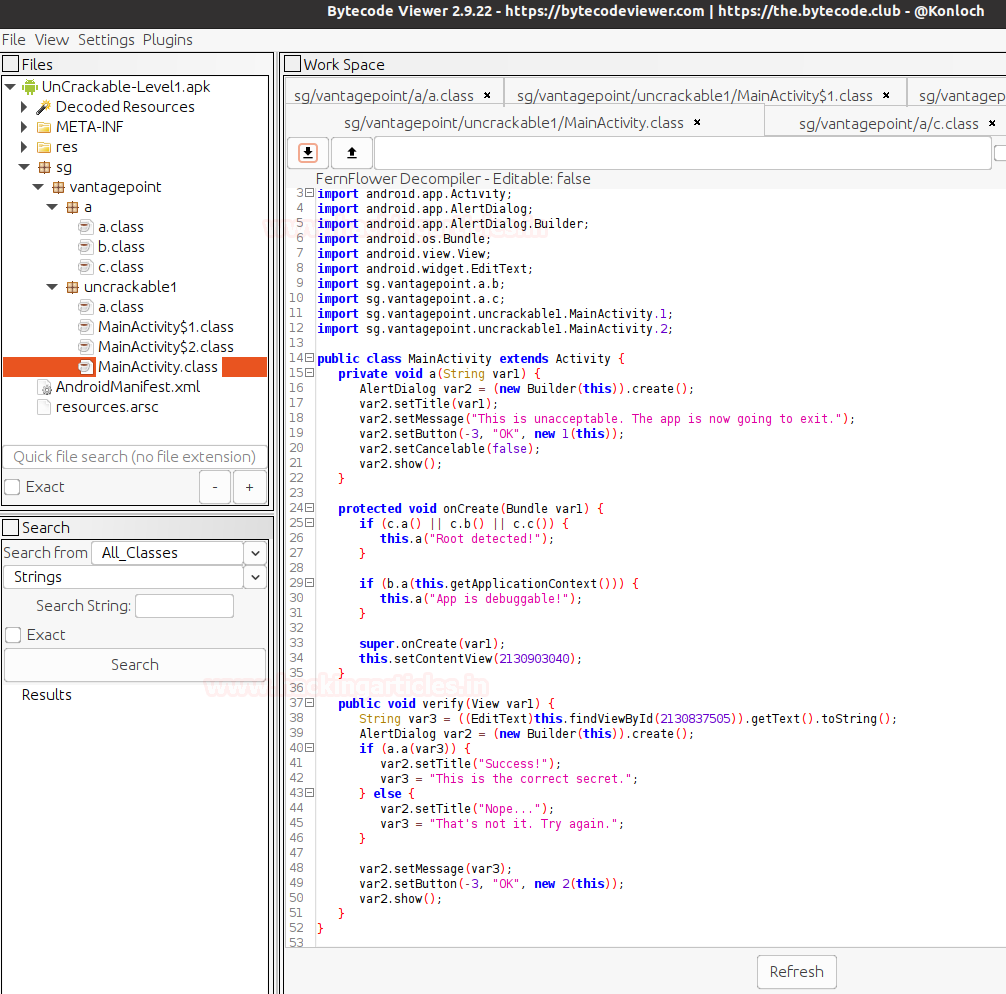Click the Decoded Resources key icon
Image resolution: width=1006 pixels, height=994 pixels.
click(x=43, y=107)
